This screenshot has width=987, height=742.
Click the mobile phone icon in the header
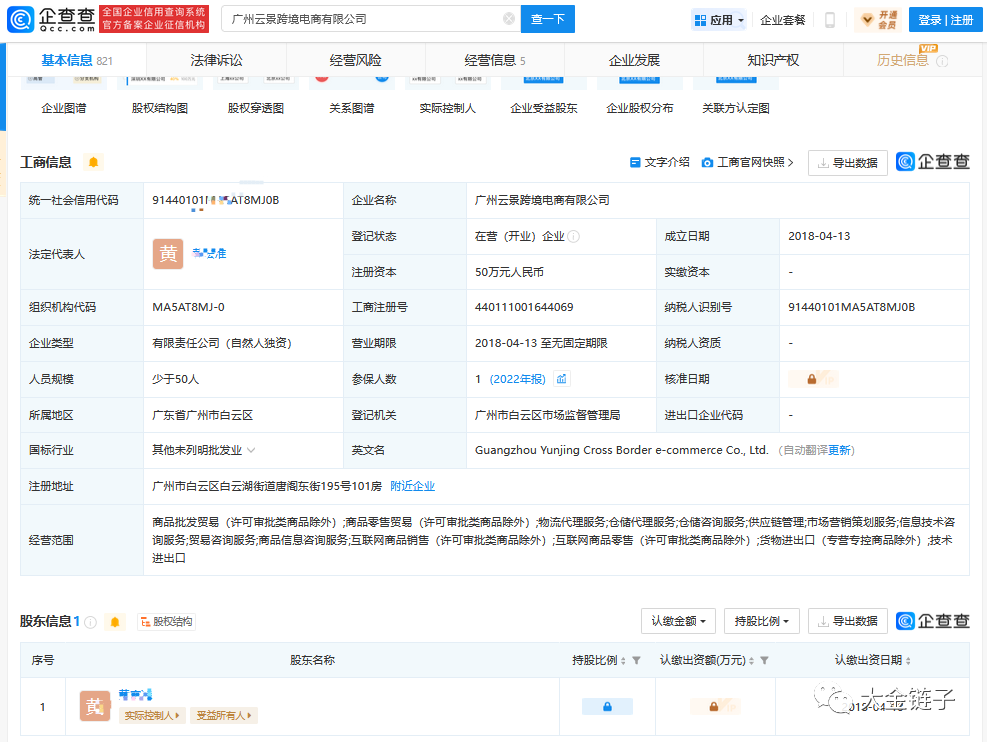[830, 19]
